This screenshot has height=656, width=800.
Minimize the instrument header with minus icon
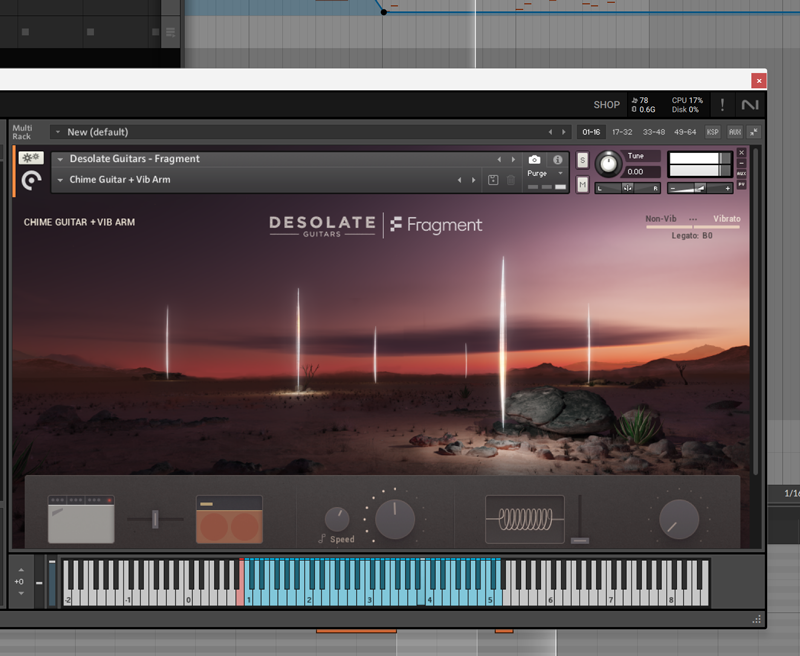(742, 163)
